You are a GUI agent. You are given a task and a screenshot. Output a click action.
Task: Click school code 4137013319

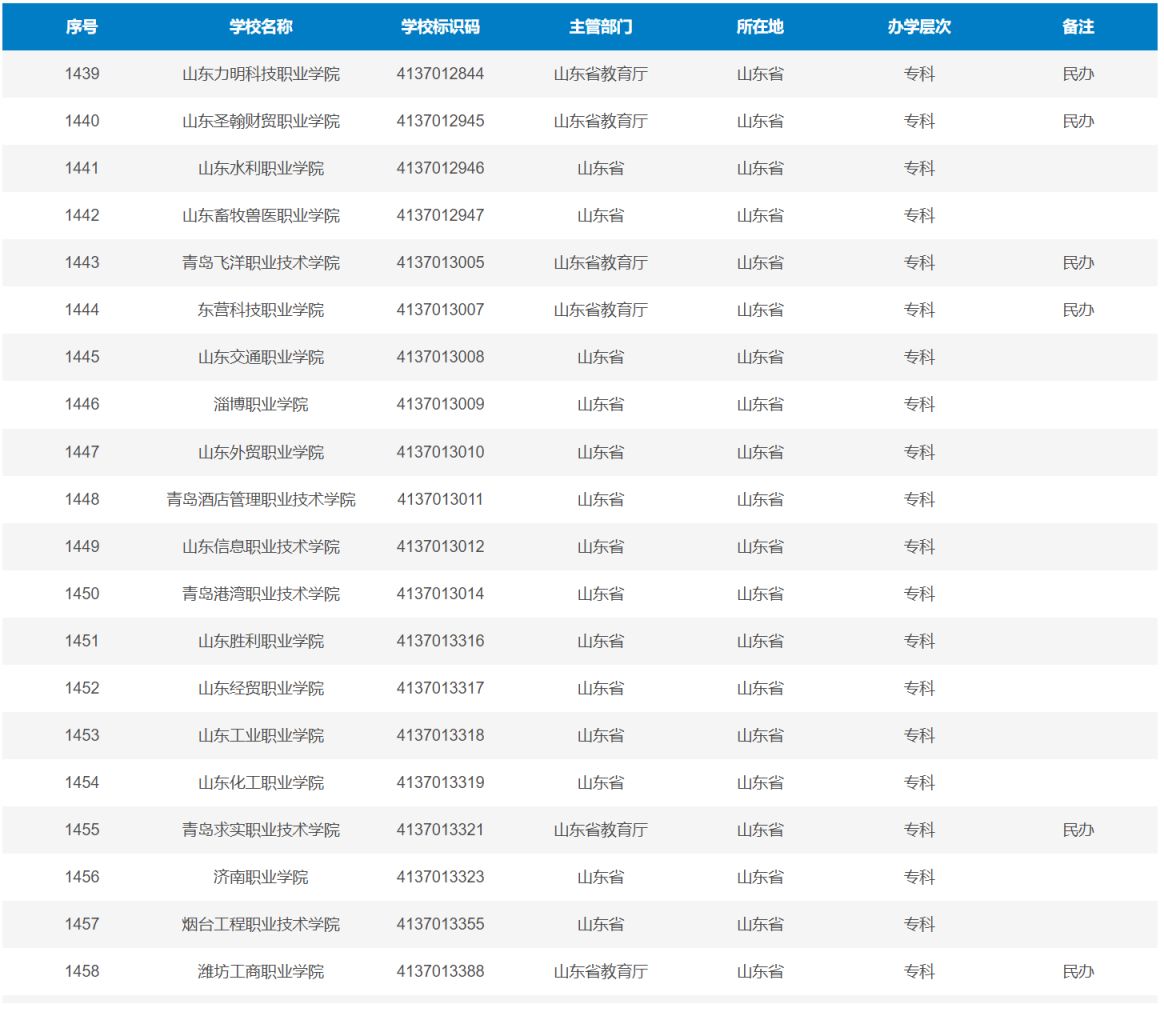pos(440,783)
